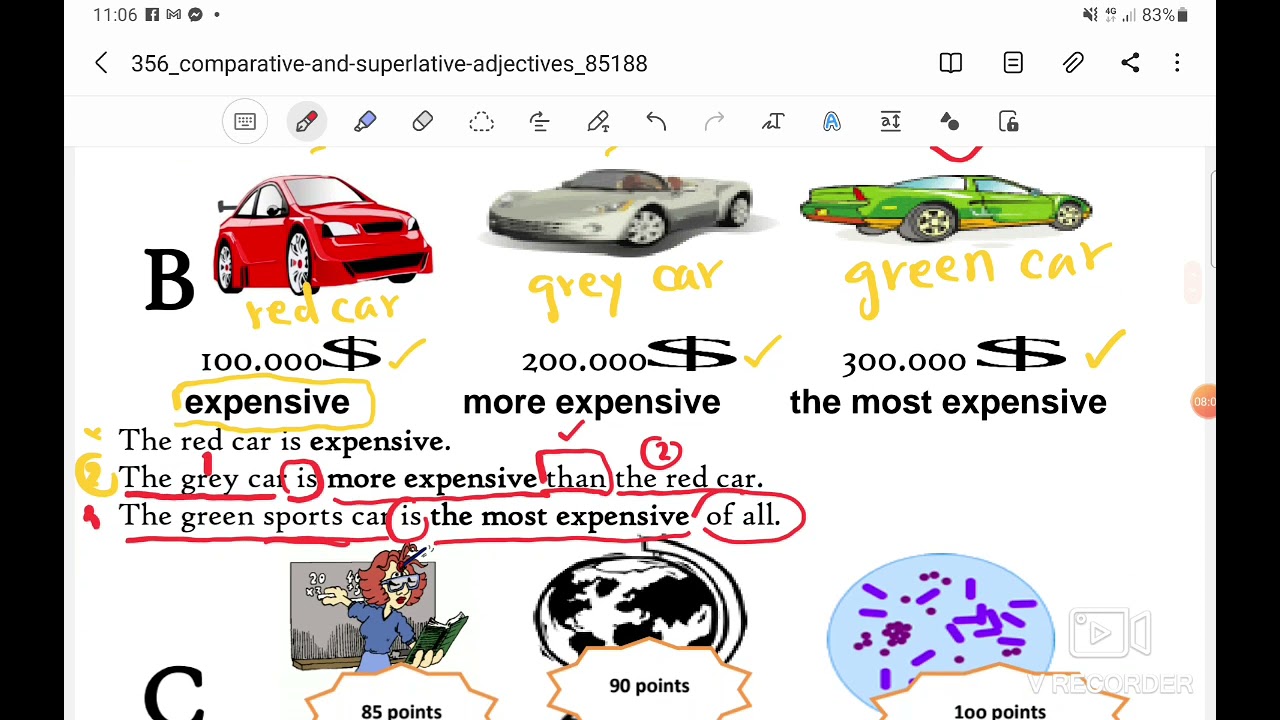Open the Messenger notification icon in status bar
The height and width of the screenshot is (720, 1280).
[195, 15]
